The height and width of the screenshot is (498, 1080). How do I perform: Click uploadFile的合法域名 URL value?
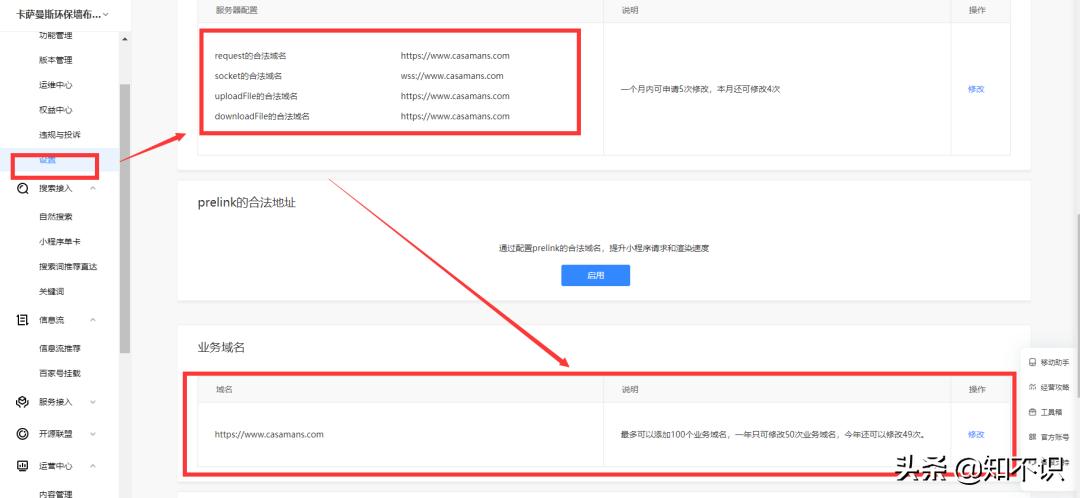click(455, 96)
